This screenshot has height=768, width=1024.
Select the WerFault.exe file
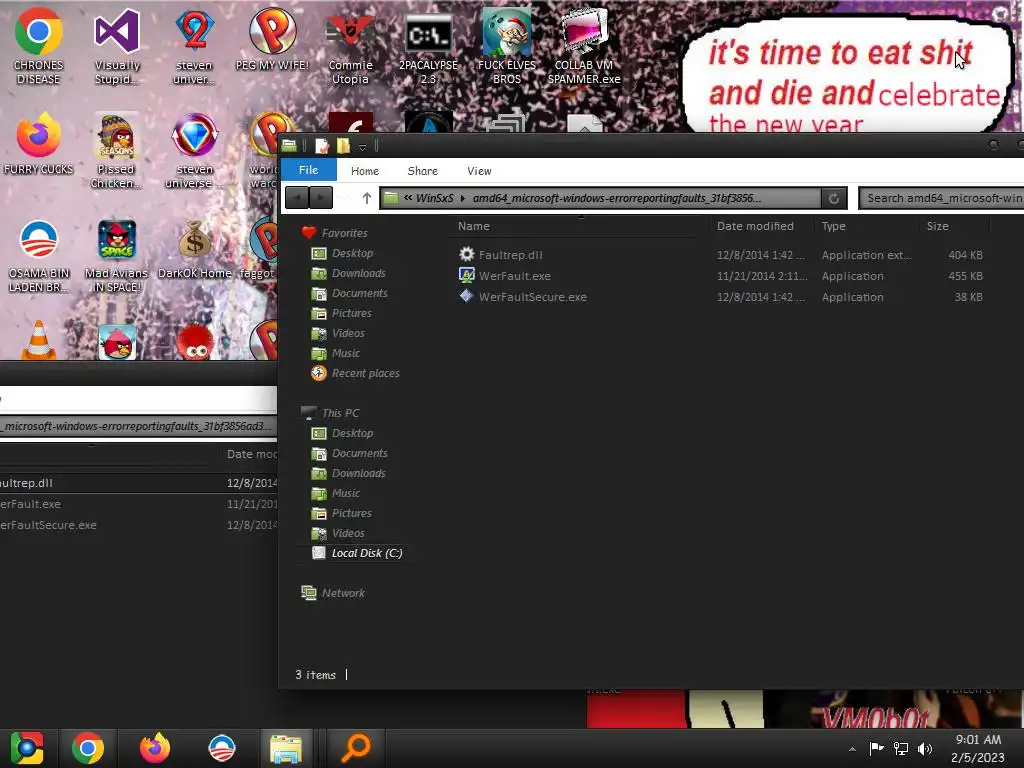point(515,276)
